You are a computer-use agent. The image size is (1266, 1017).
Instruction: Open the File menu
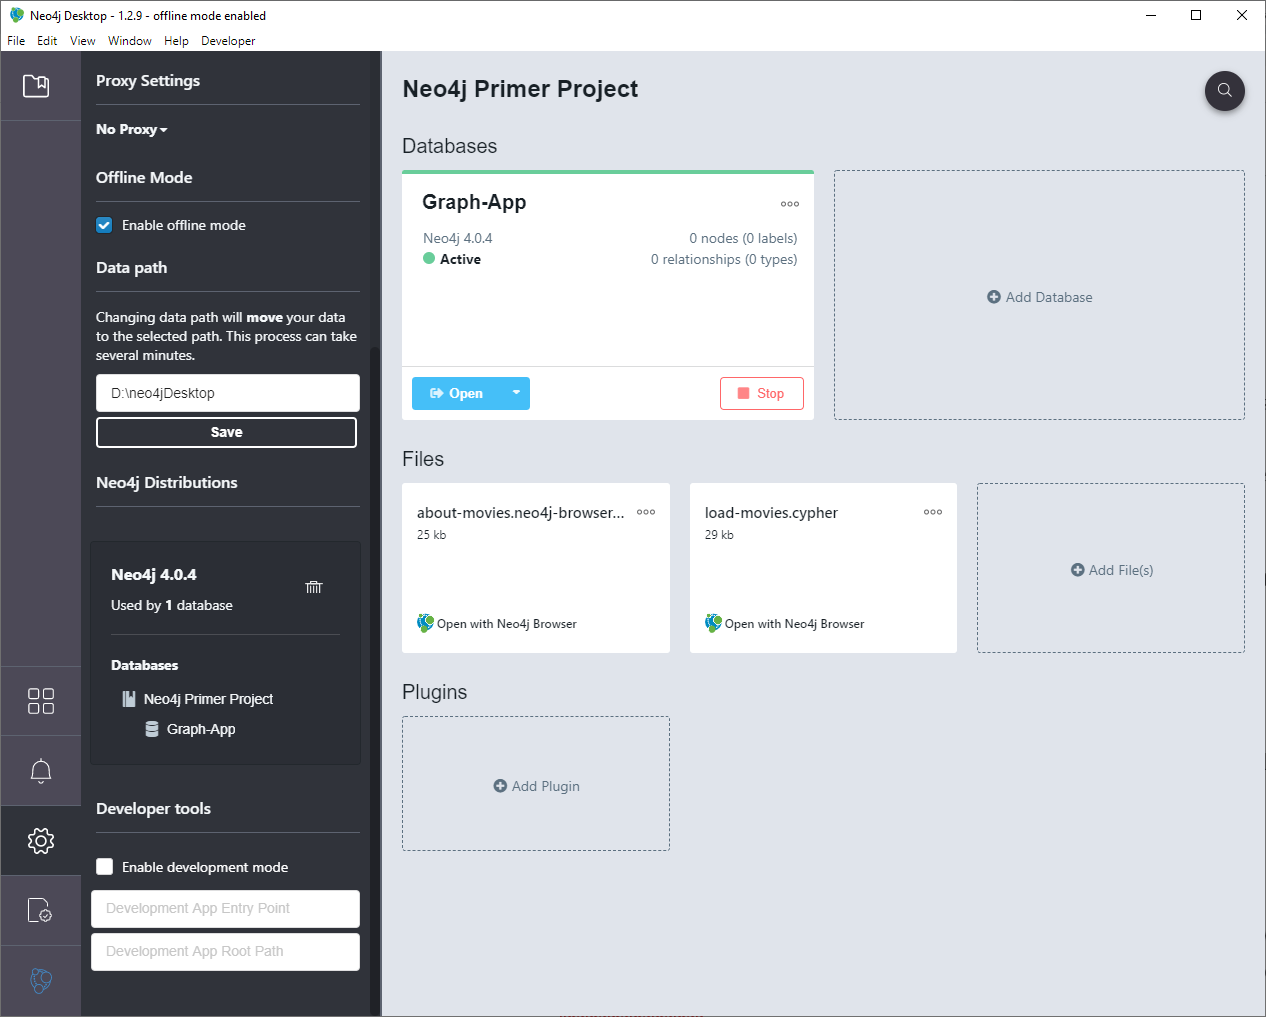16,41
